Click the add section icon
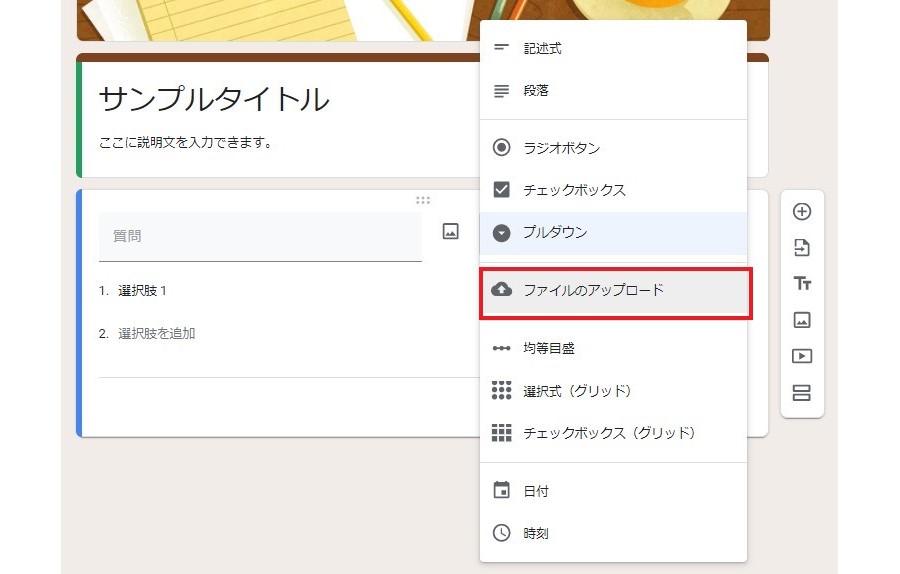 point(801,393)
